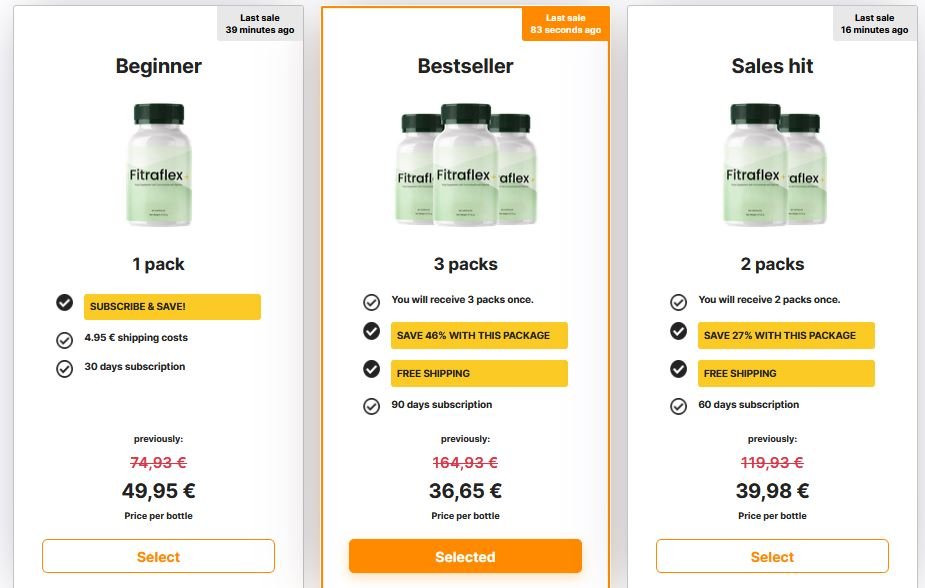The image size is (925, 588).
Task: Click the Bestseller card heading
Action: (465, 66)
